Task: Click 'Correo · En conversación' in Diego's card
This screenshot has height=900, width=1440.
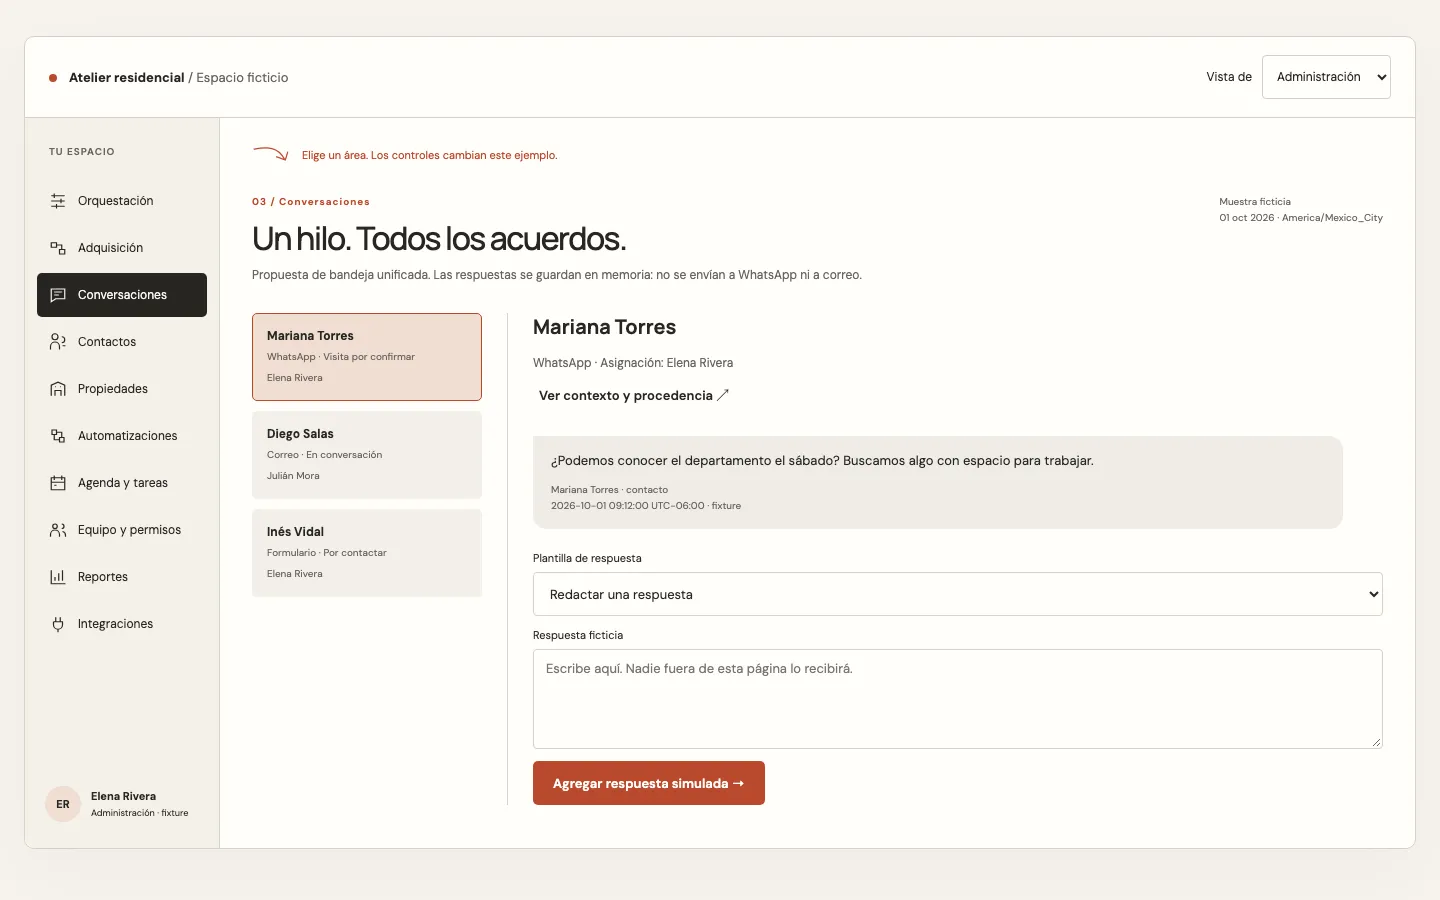Action: pos(324,455)
